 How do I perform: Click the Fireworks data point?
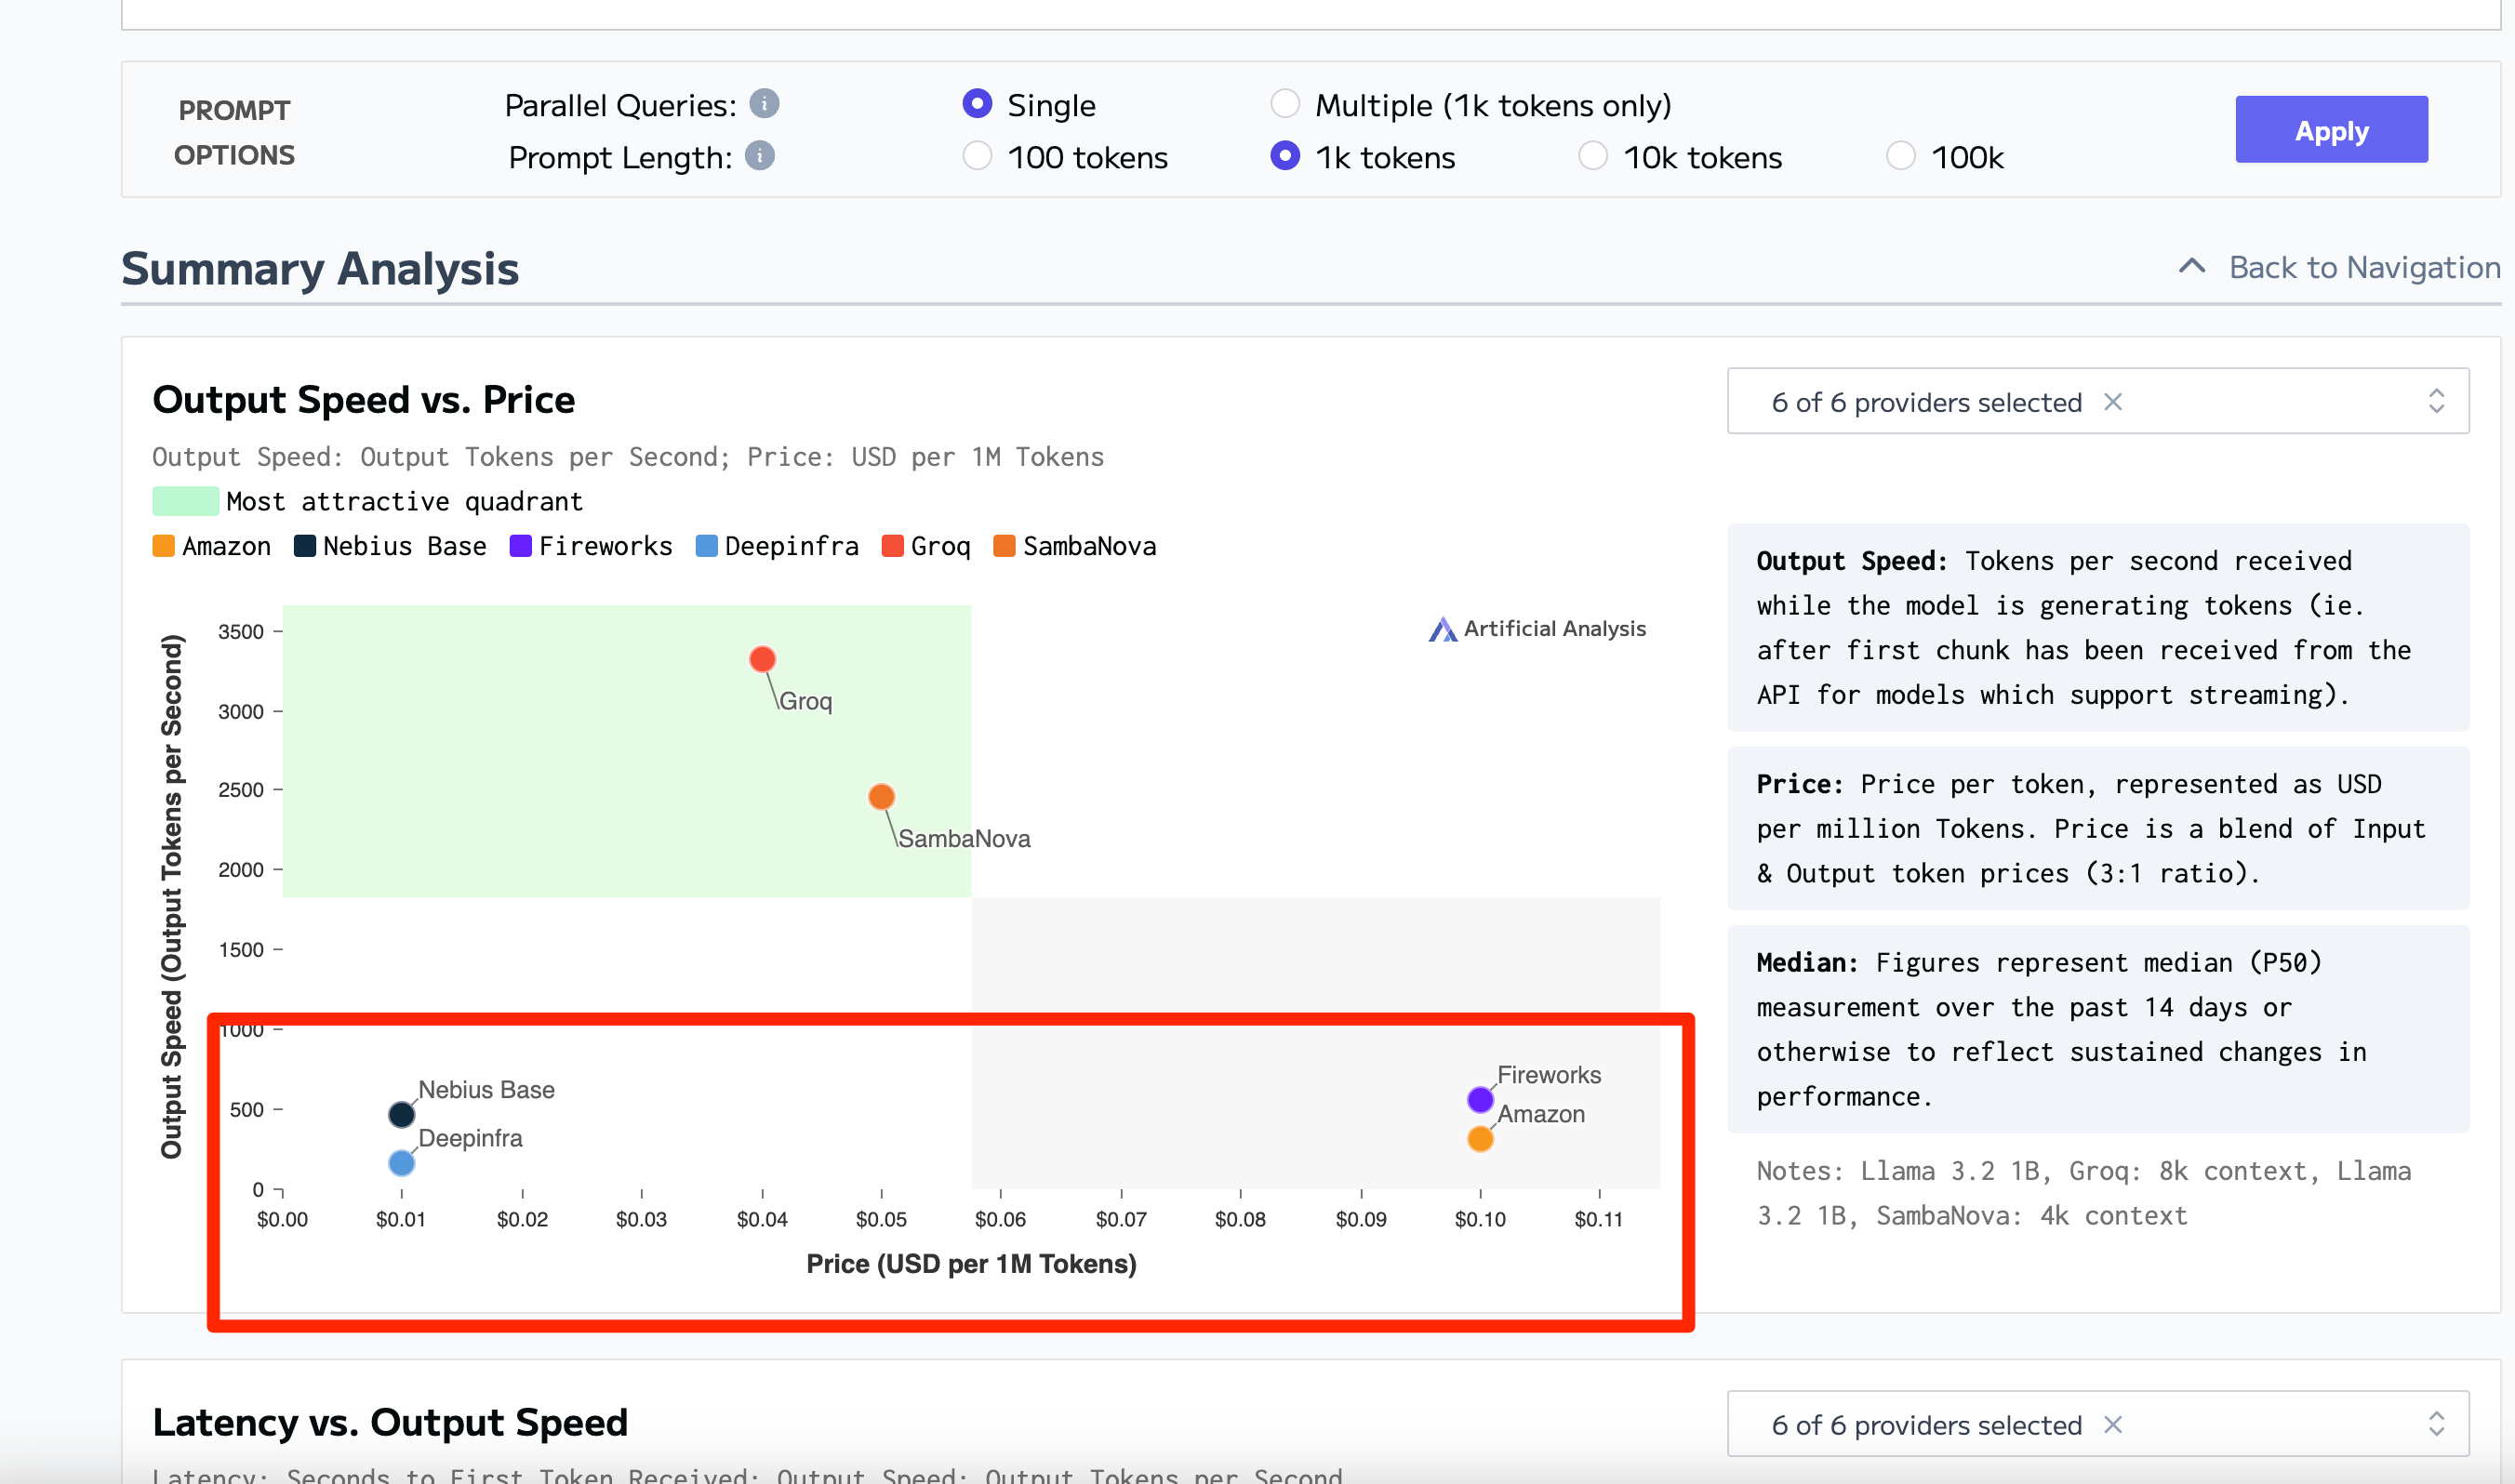[x=1480, y=1100]
